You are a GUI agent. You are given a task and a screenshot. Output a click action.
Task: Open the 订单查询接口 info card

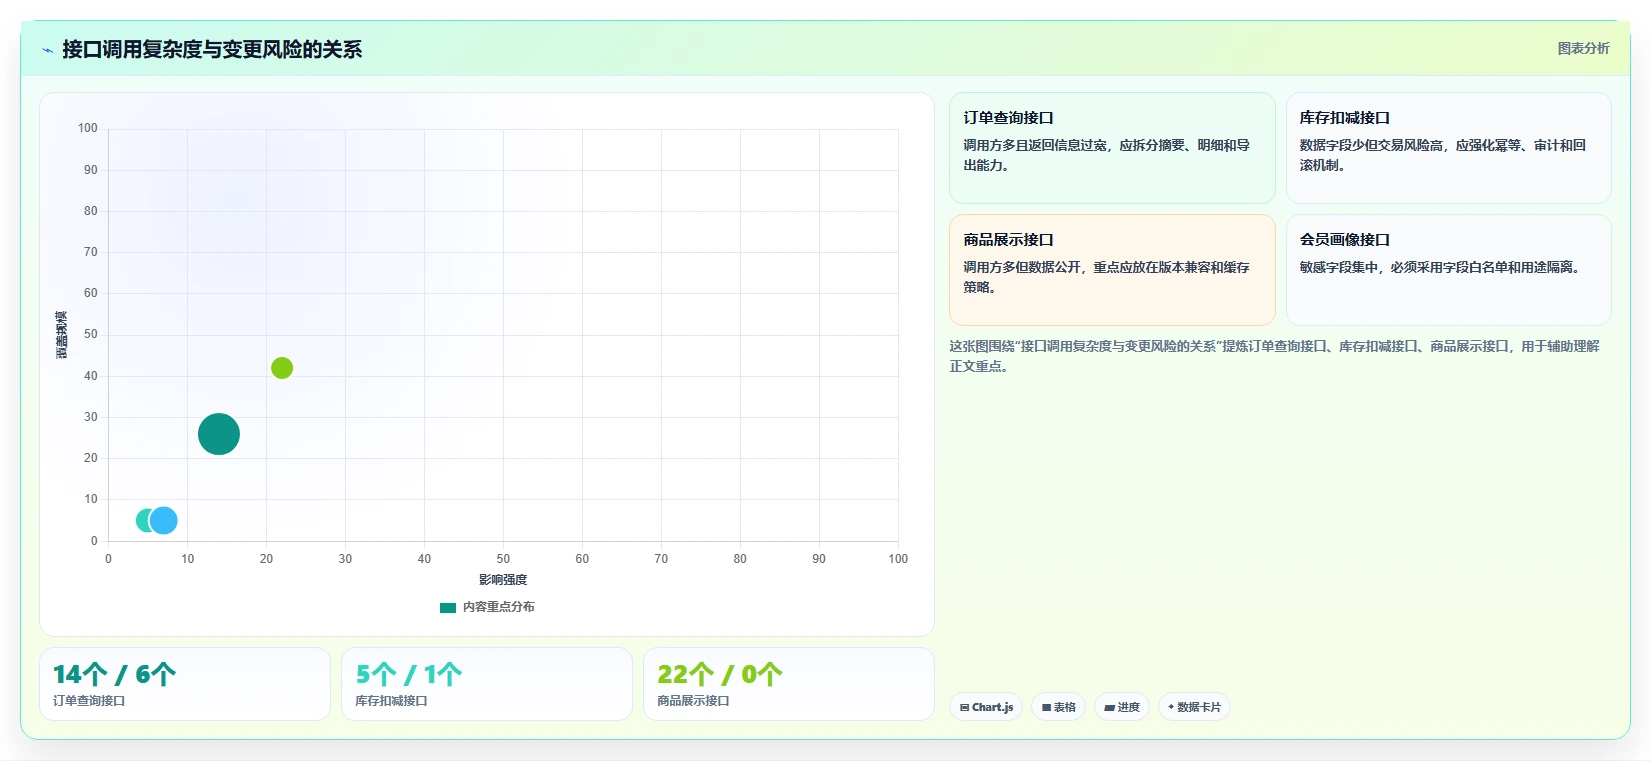(x=1112, y=148)
